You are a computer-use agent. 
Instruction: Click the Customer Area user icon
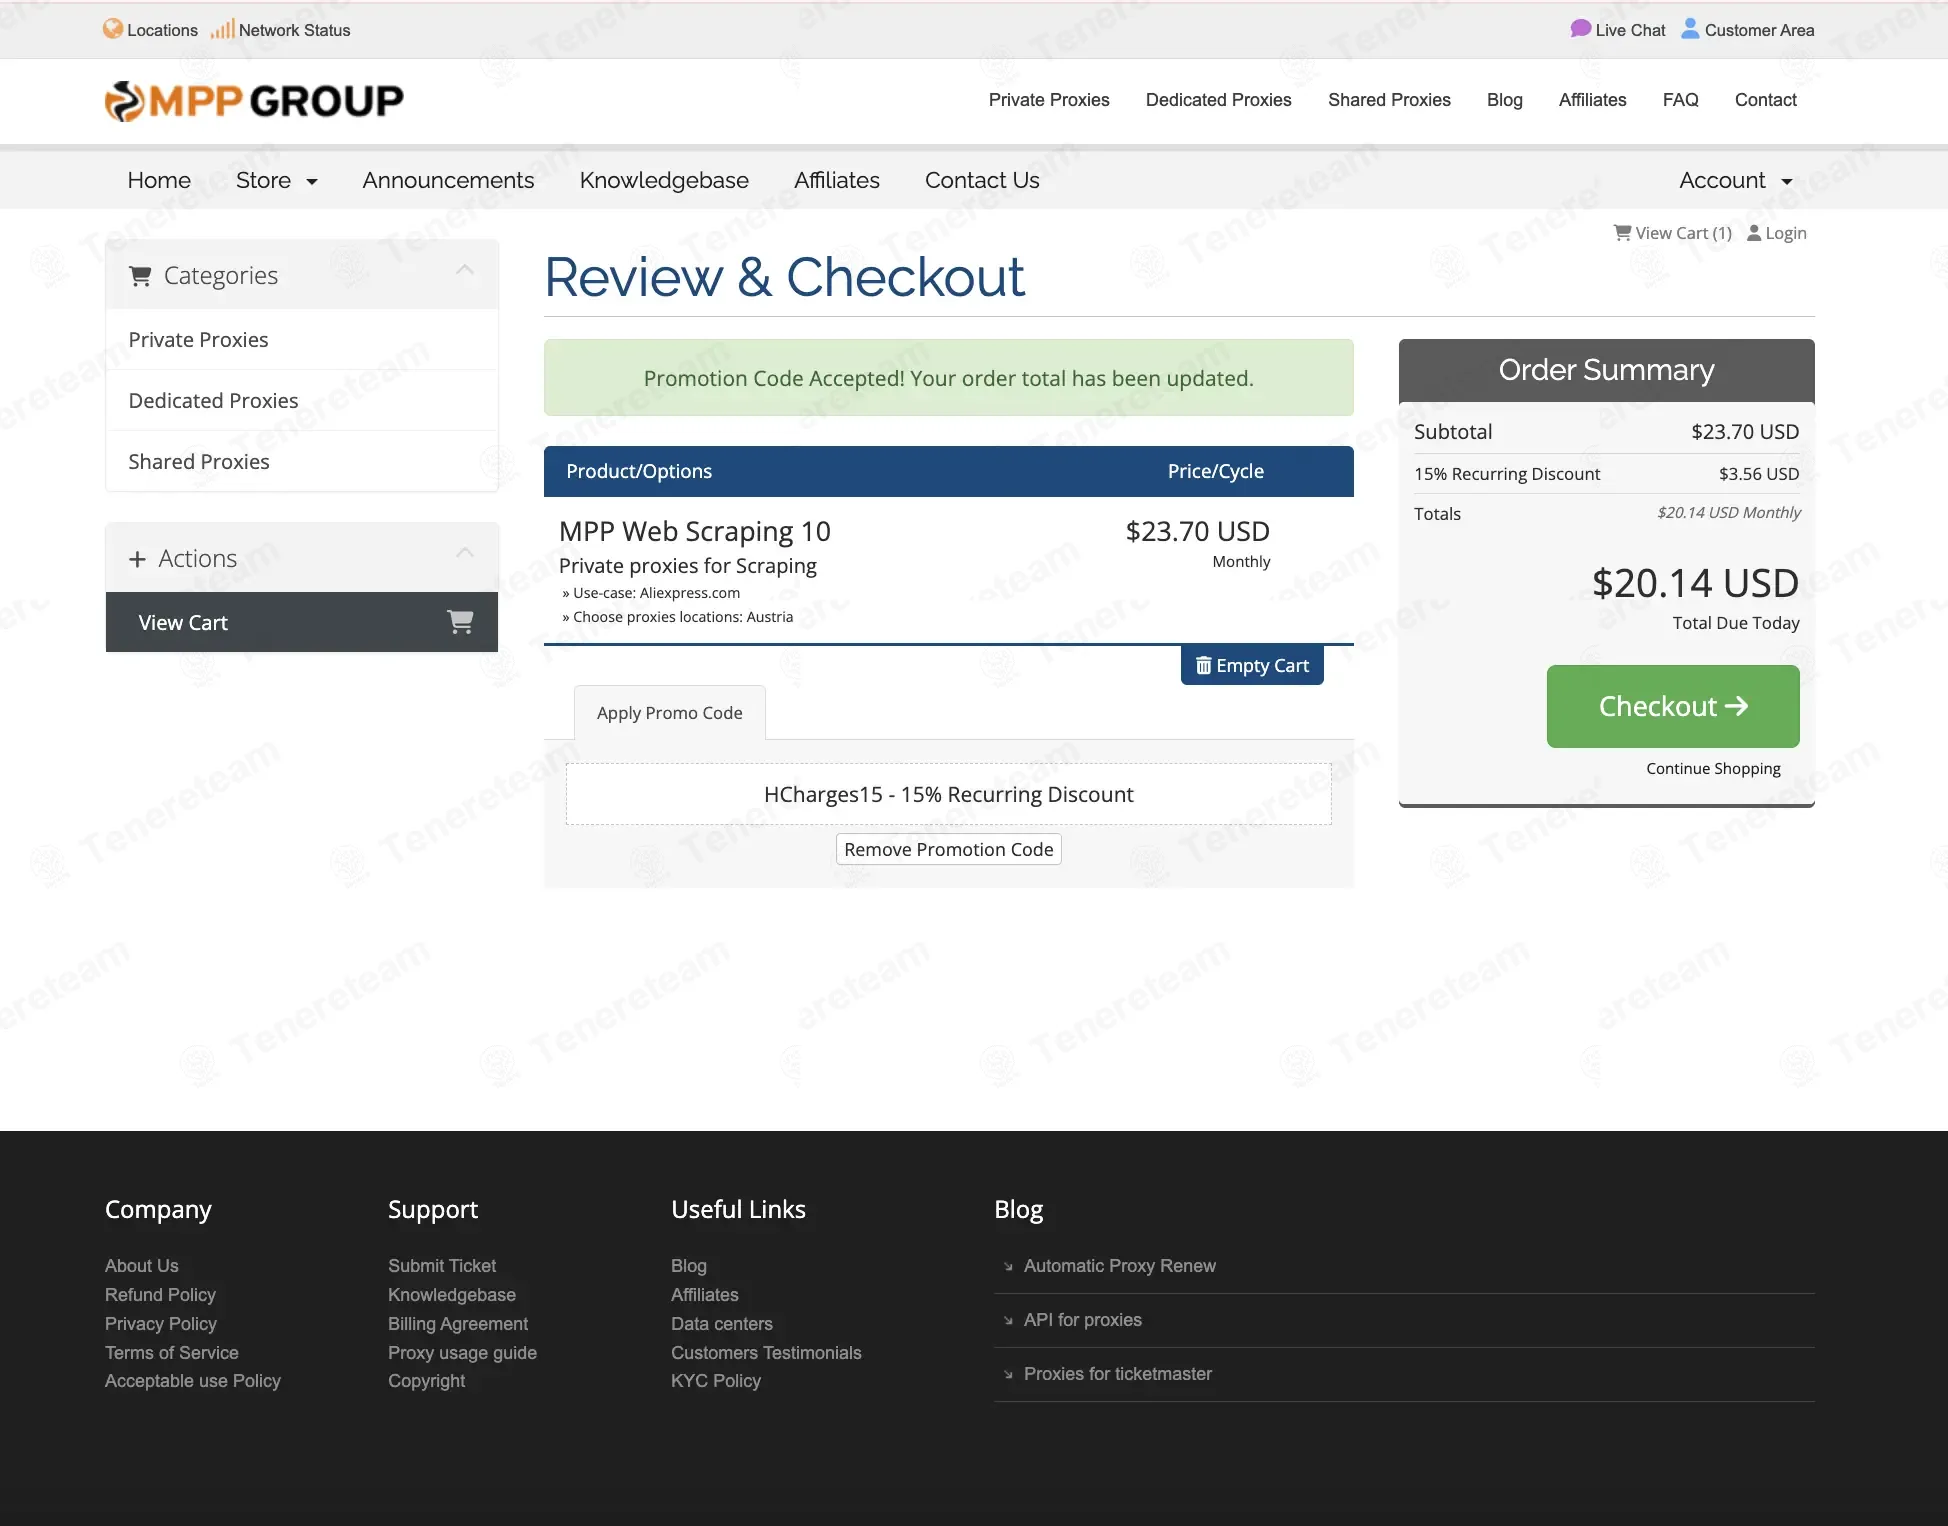click(x=1690, y=29)
